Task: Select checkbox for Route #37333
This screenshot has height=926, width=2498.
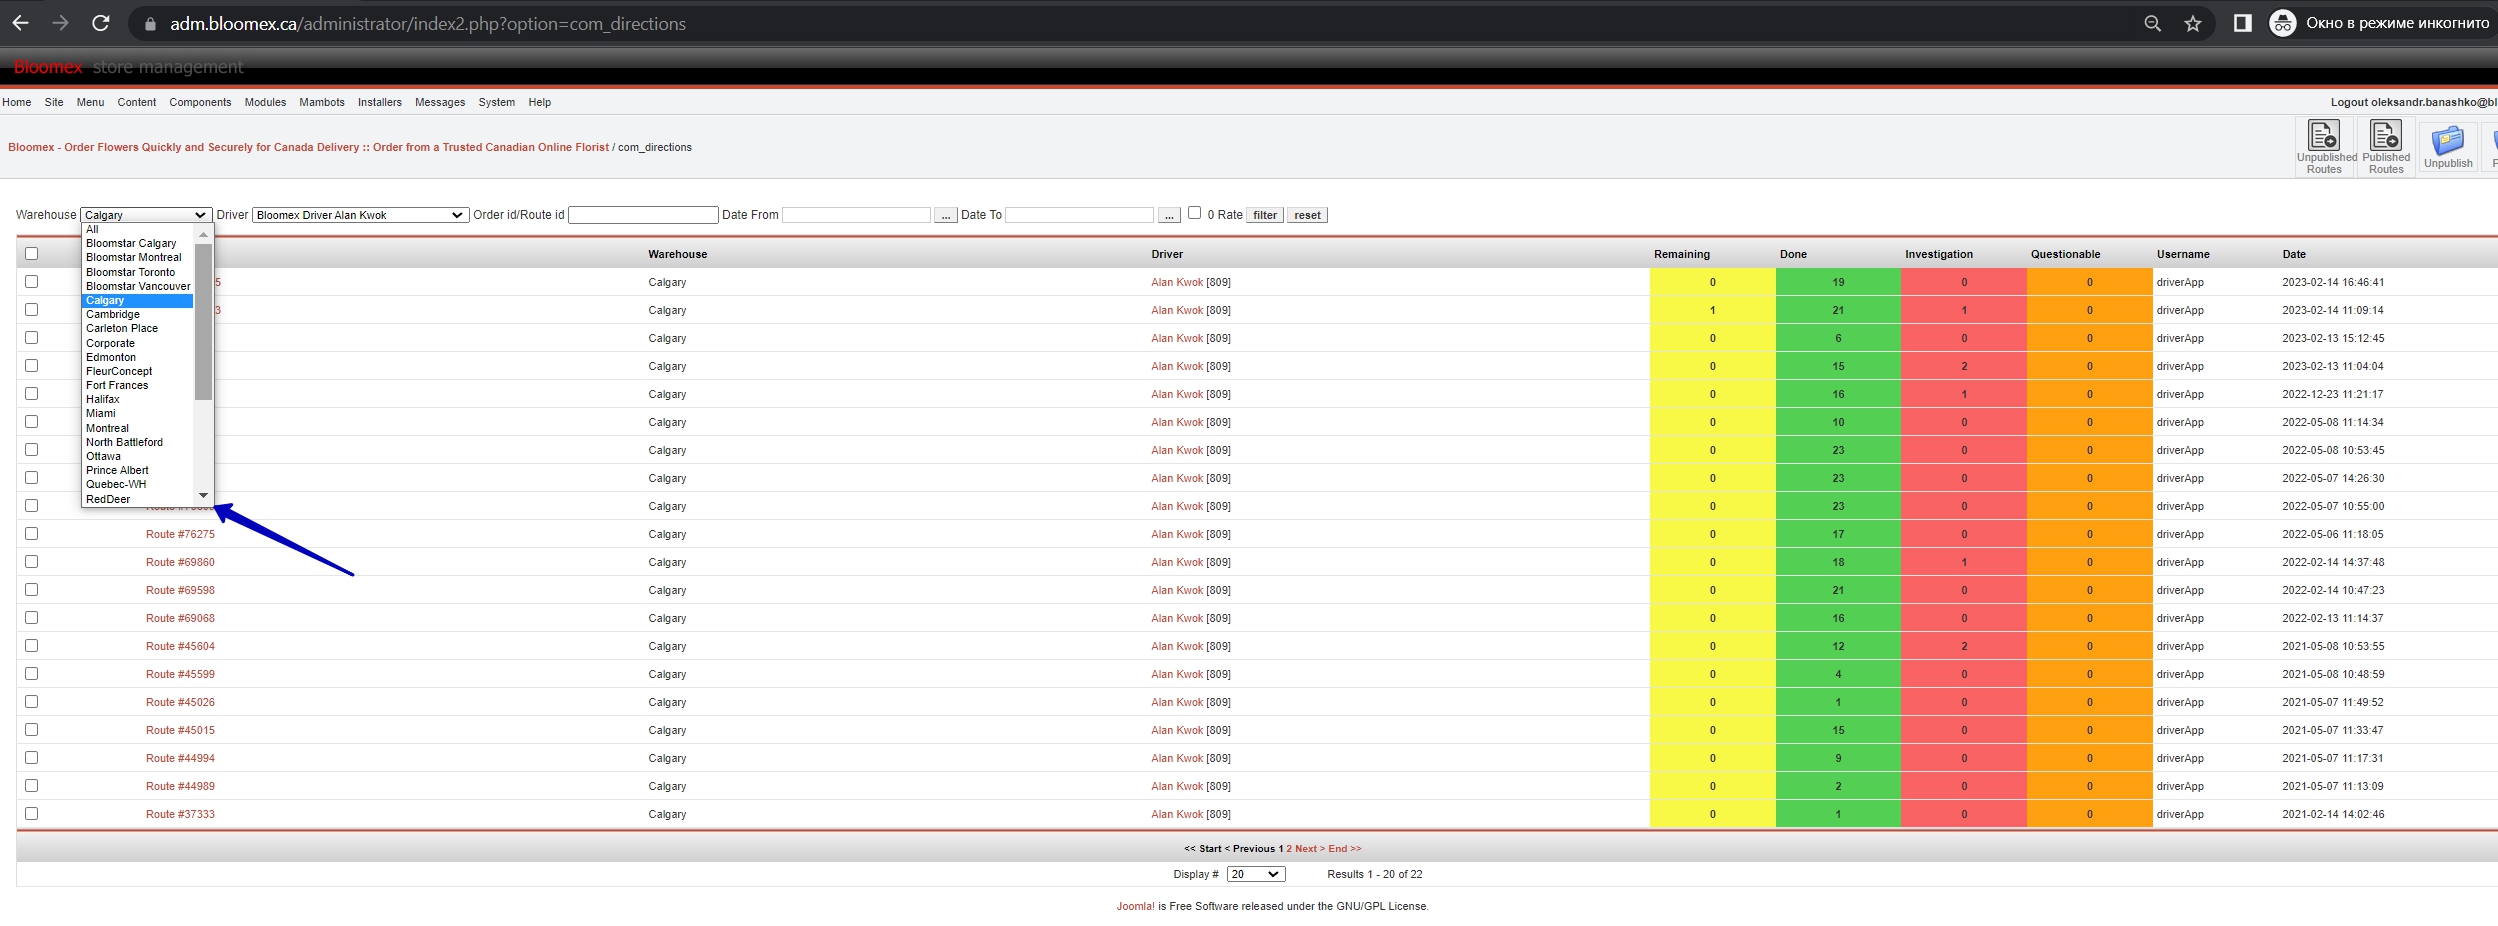Action: pos(32,814)
